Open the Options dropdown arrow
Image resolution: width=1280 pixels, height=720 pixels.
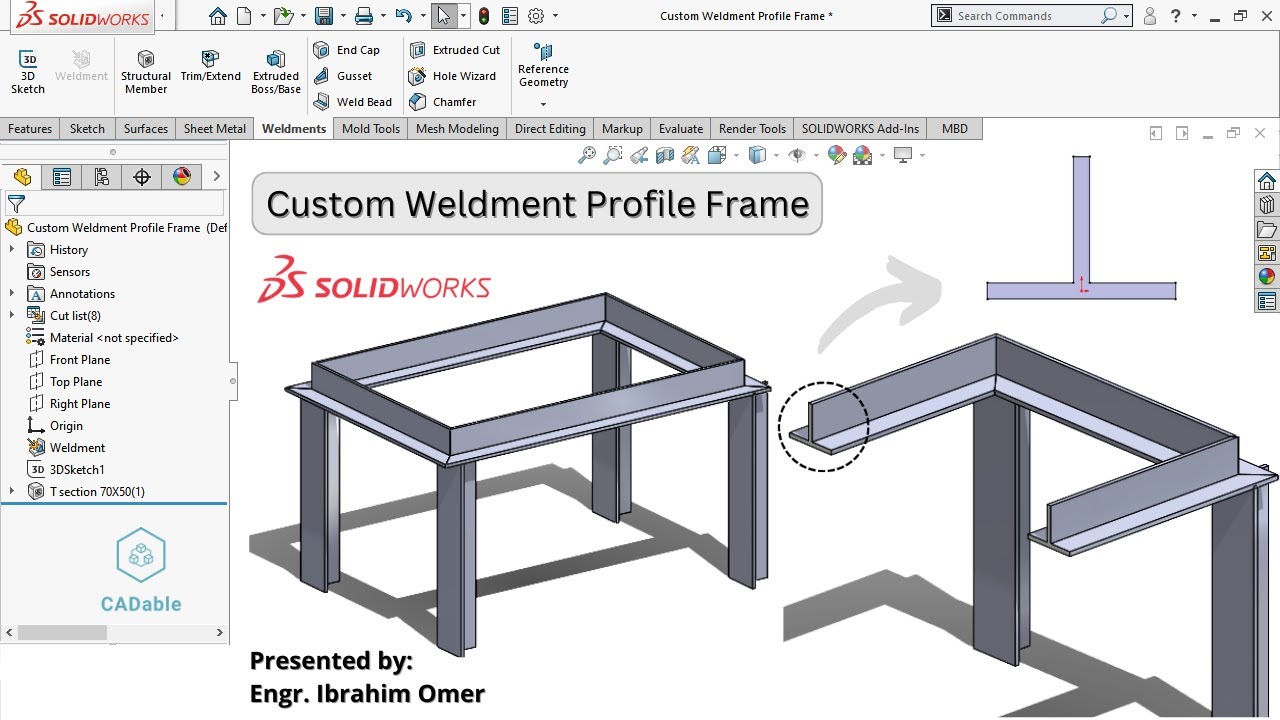click(555, 16)
